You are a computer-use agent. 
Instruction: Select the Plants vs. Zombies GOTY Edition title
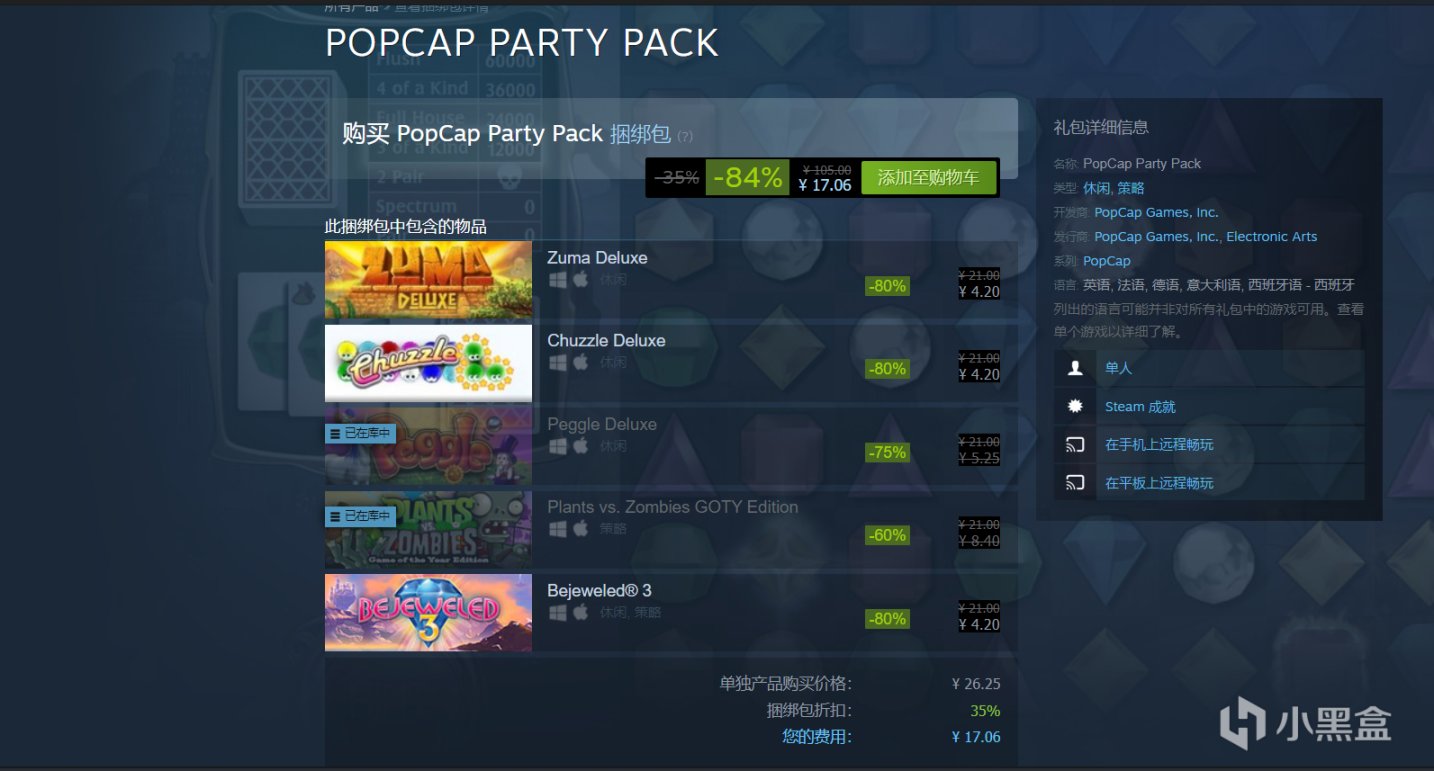pos(672,507)
